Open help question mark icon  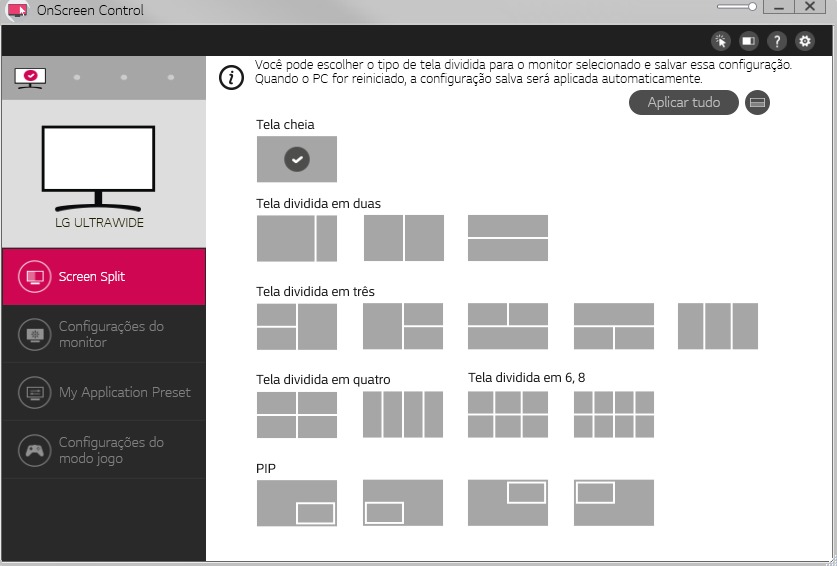tap(777, 41)
